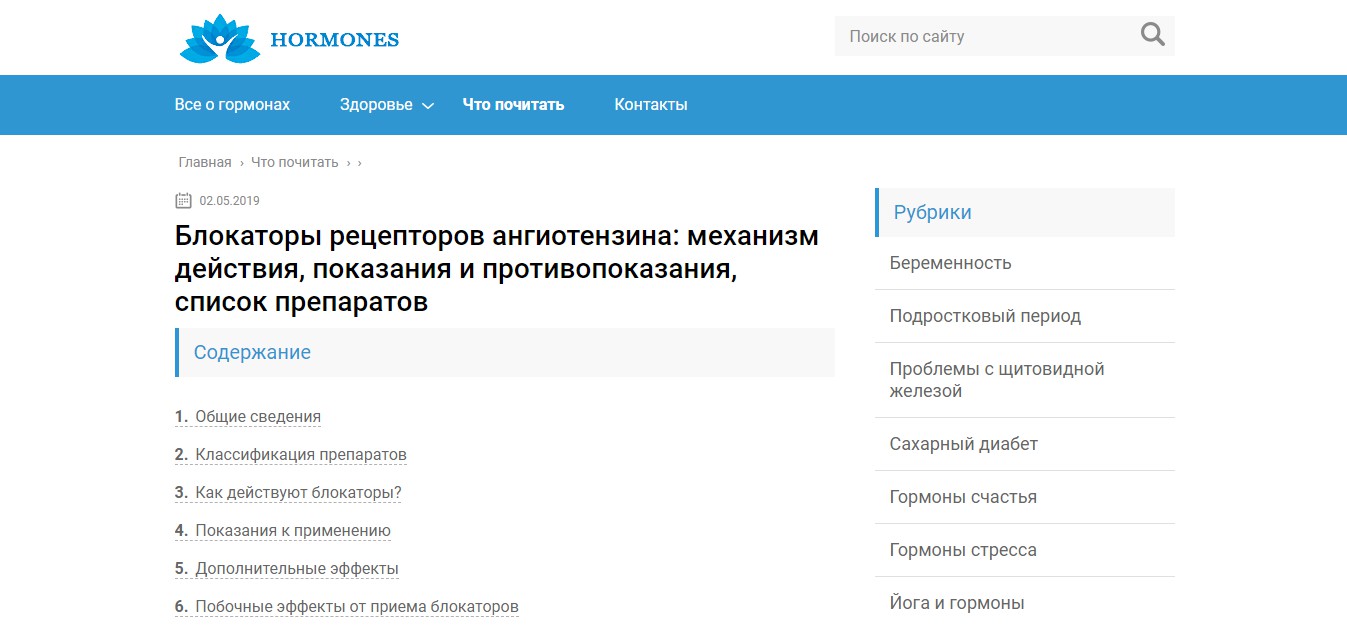Open 'Проблемы с щитовидной железой' rubric
The height and width of the screenshot is (628, 1347).
pos(997,380)
